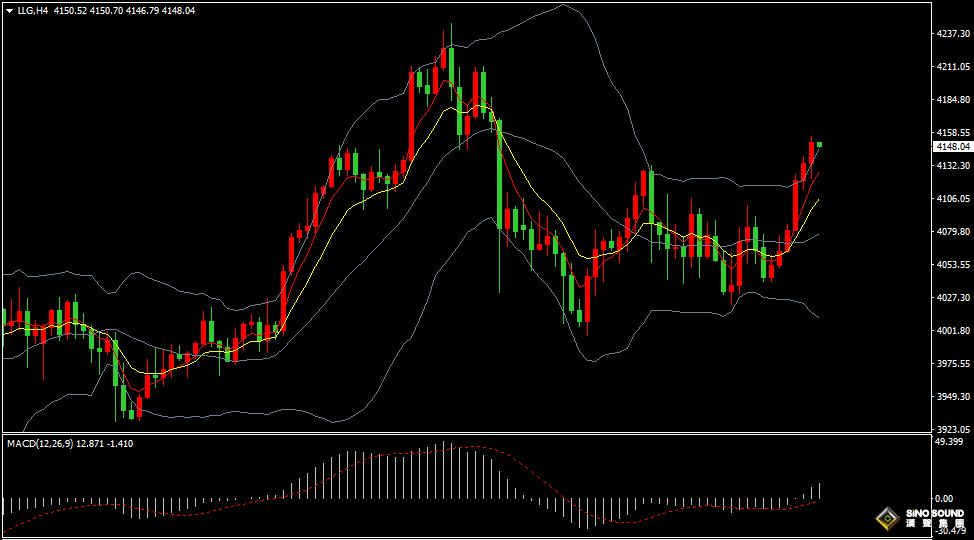Click the latest green candle at far right
This screenshot has height=540, width=974.
coord(819,145)
